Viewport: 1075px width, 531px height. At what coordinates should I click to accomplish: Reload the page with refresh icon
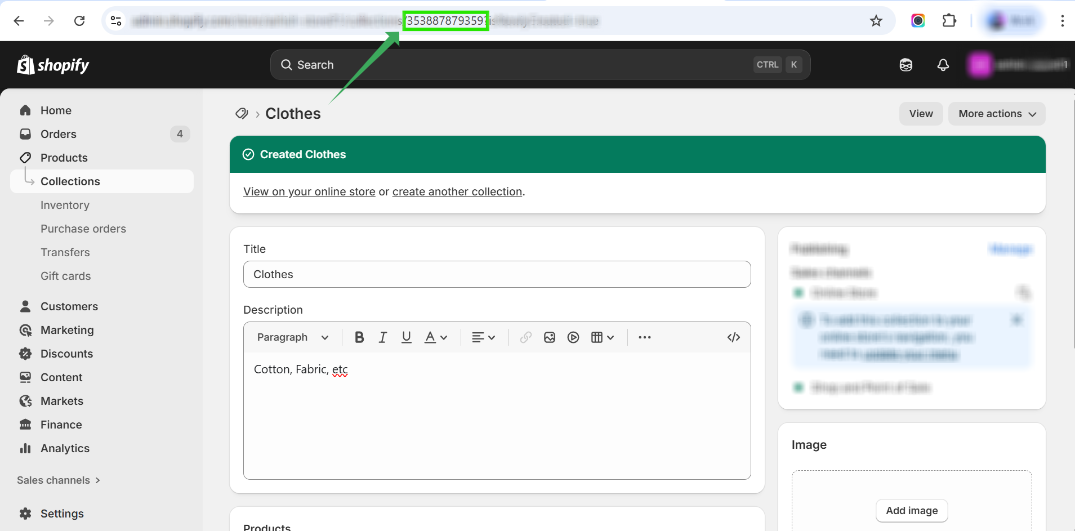click(x=80, y=21)
